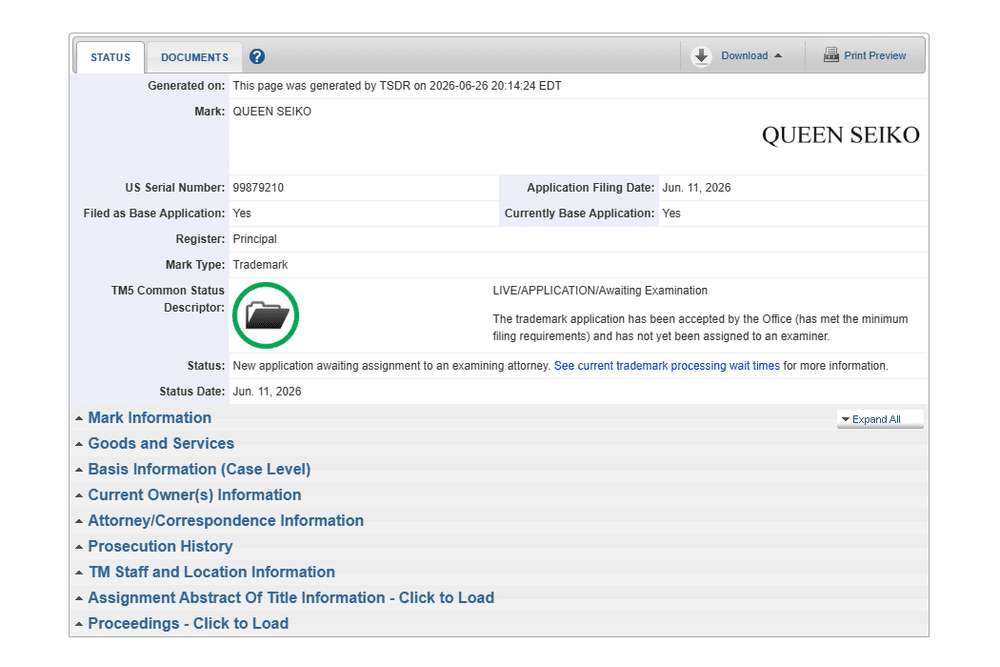Click the large QUEEN SEIKO mark image
This screenshot has height=667, width=1000.
click(841, 135)
